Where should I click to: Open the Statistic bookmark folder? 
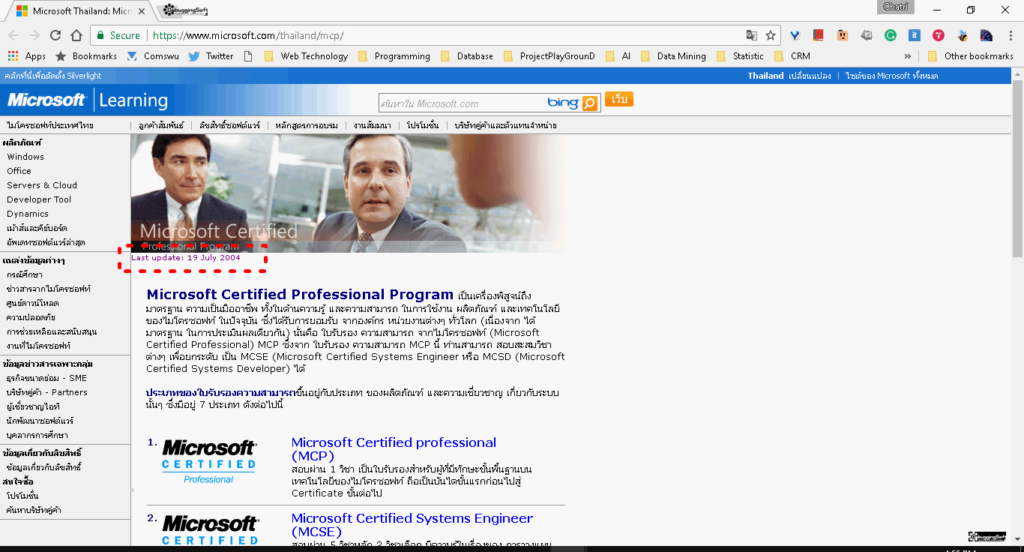point(740,56)
